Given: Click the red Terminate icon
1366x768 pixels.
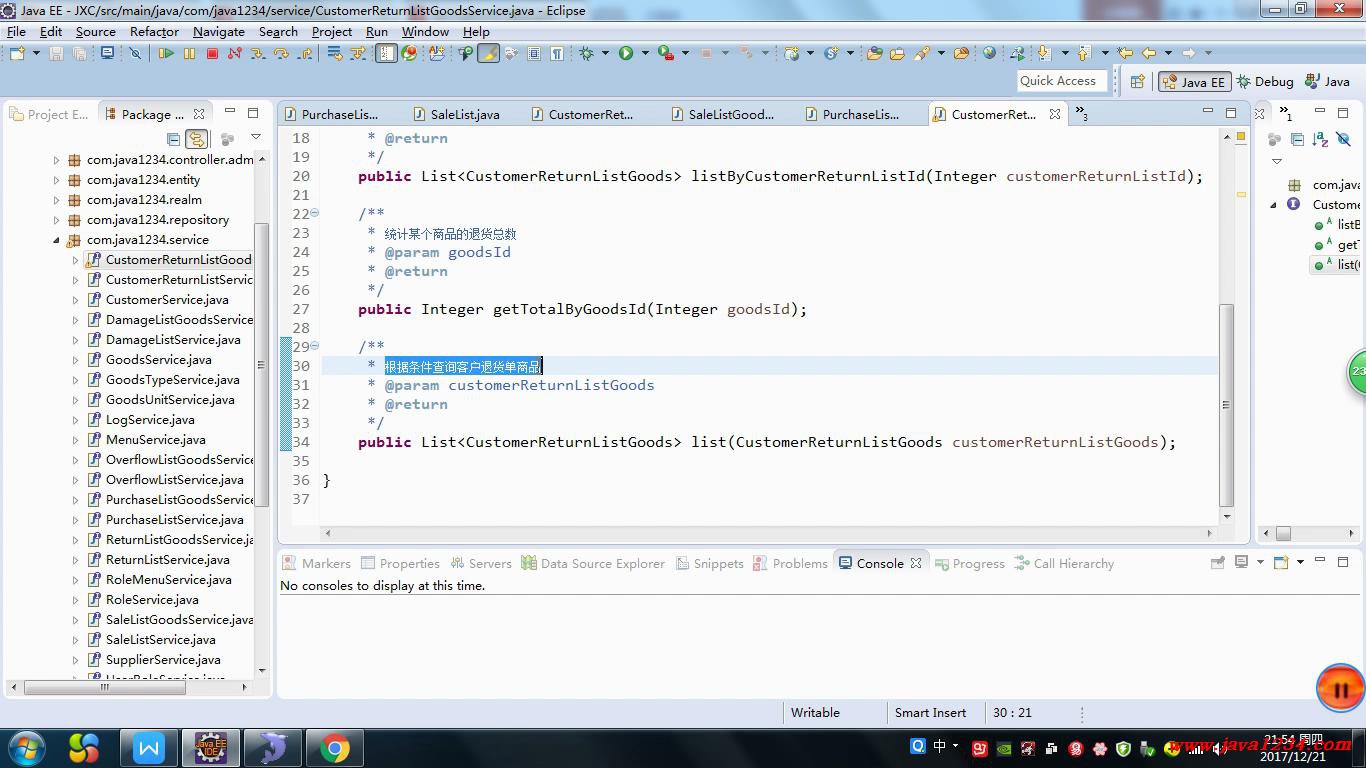Looking at the screenshot, I should point(212,53).
